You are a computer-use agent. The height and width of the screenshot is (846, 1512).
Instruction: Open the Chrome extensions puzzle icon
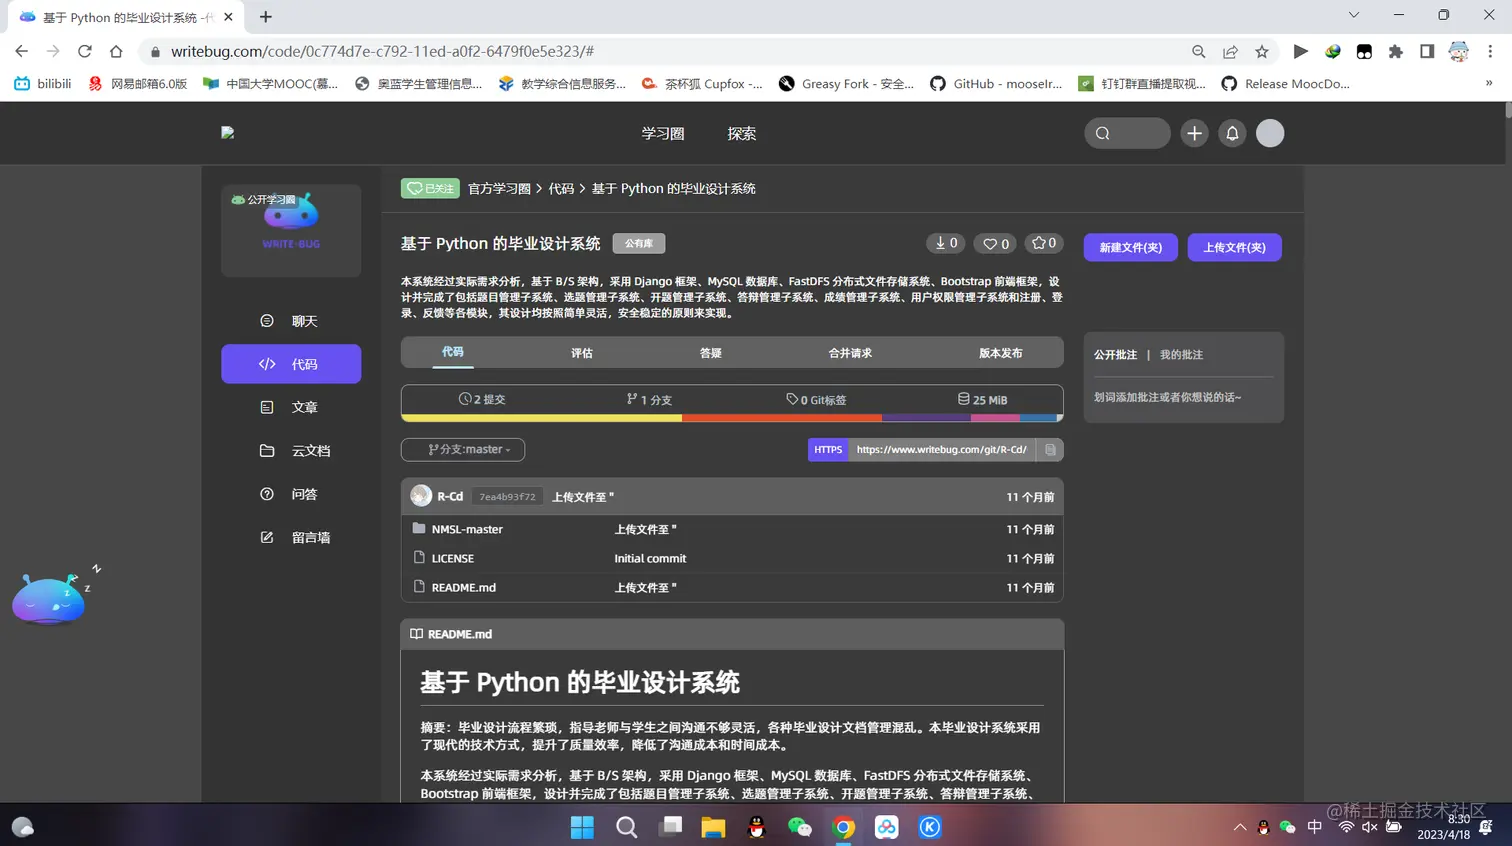tap(1396, 51)
